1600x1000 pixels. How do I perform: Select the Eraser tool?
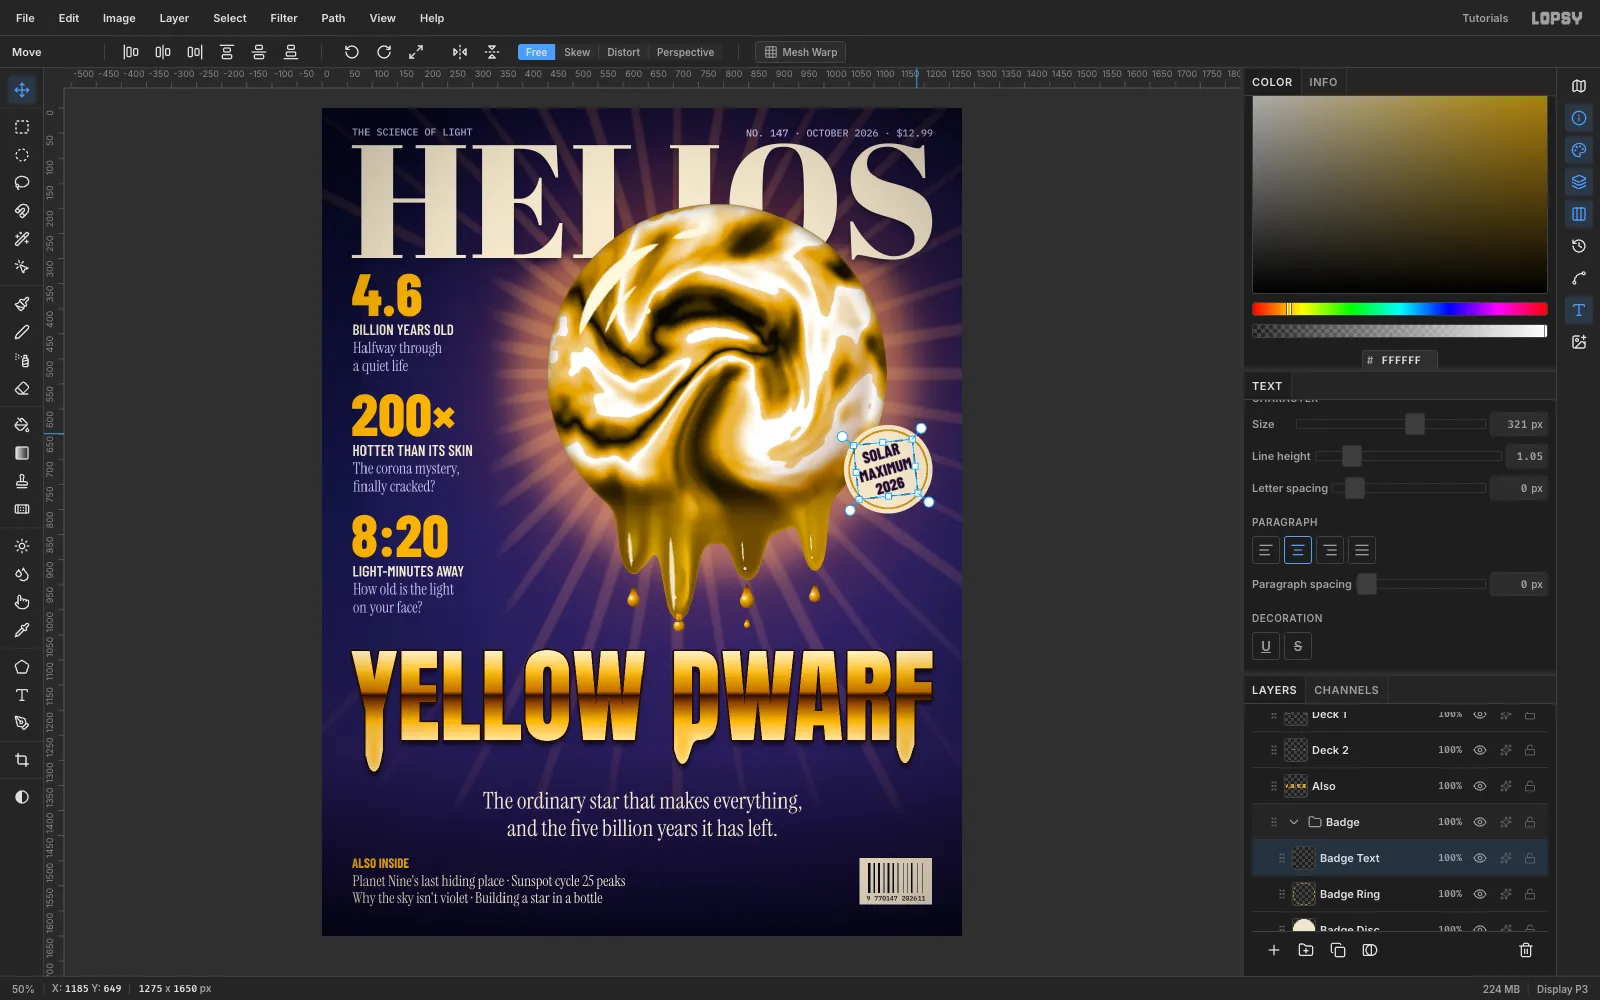click(21, 388)
